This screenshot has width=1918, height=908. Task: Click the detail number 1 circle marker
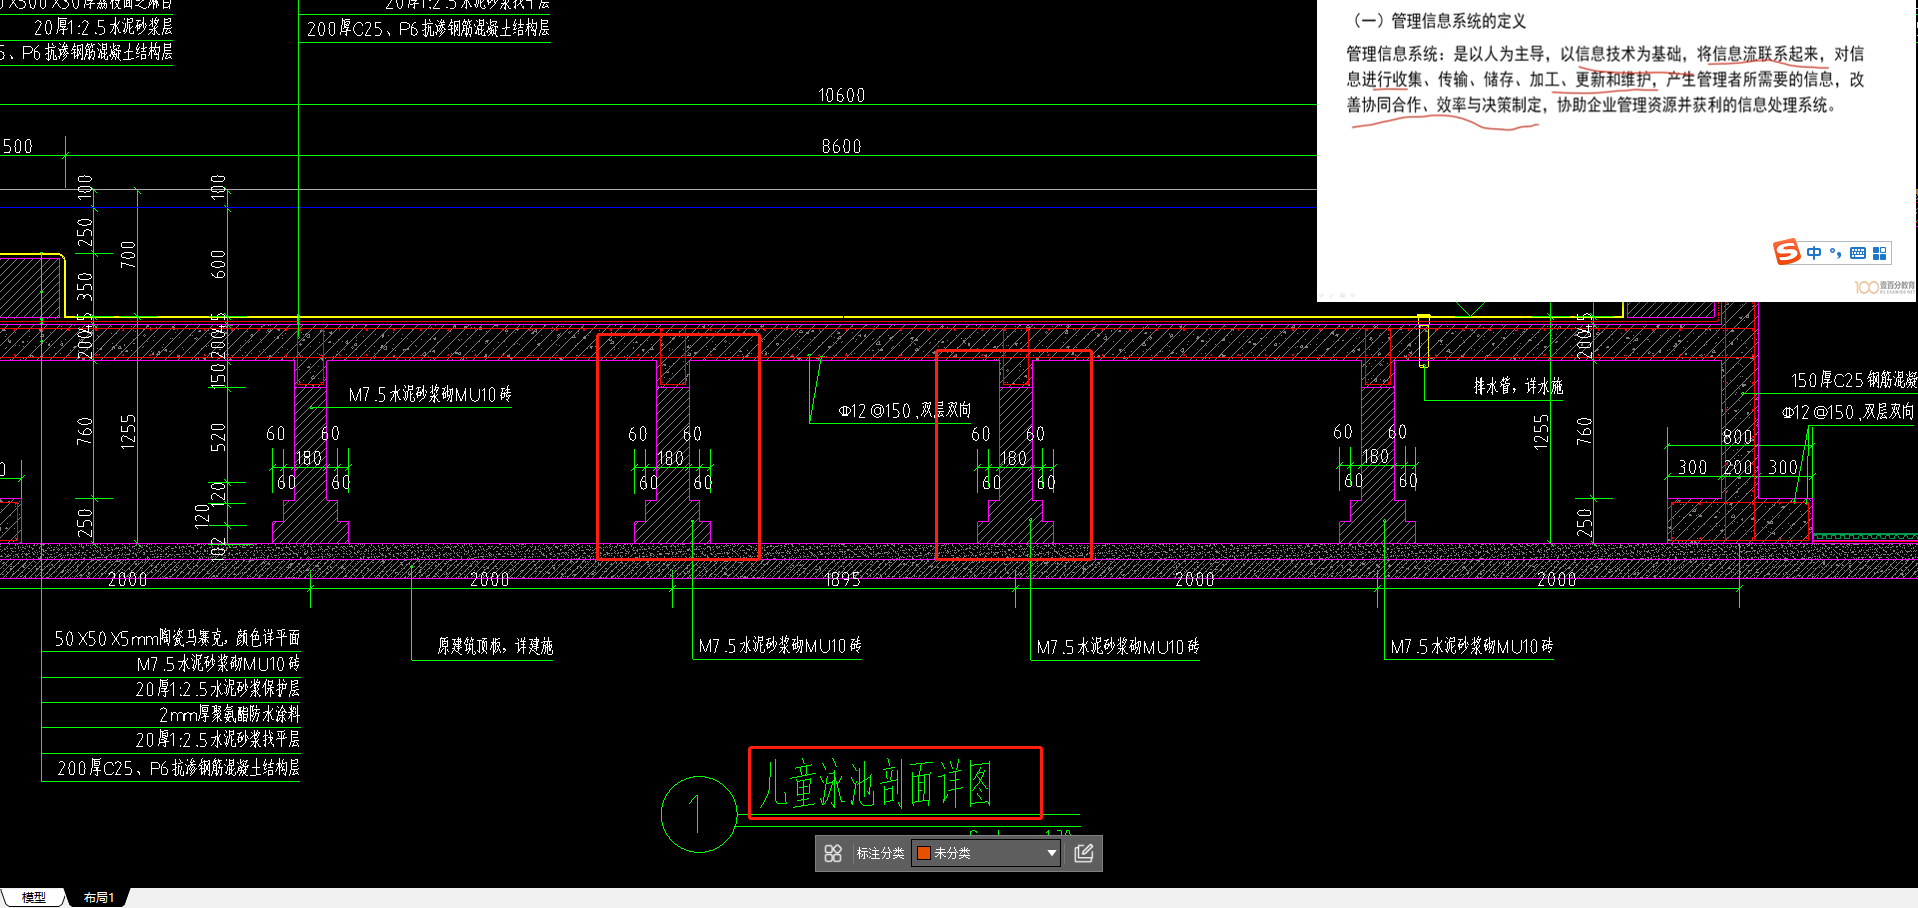[x=698, y=814]
